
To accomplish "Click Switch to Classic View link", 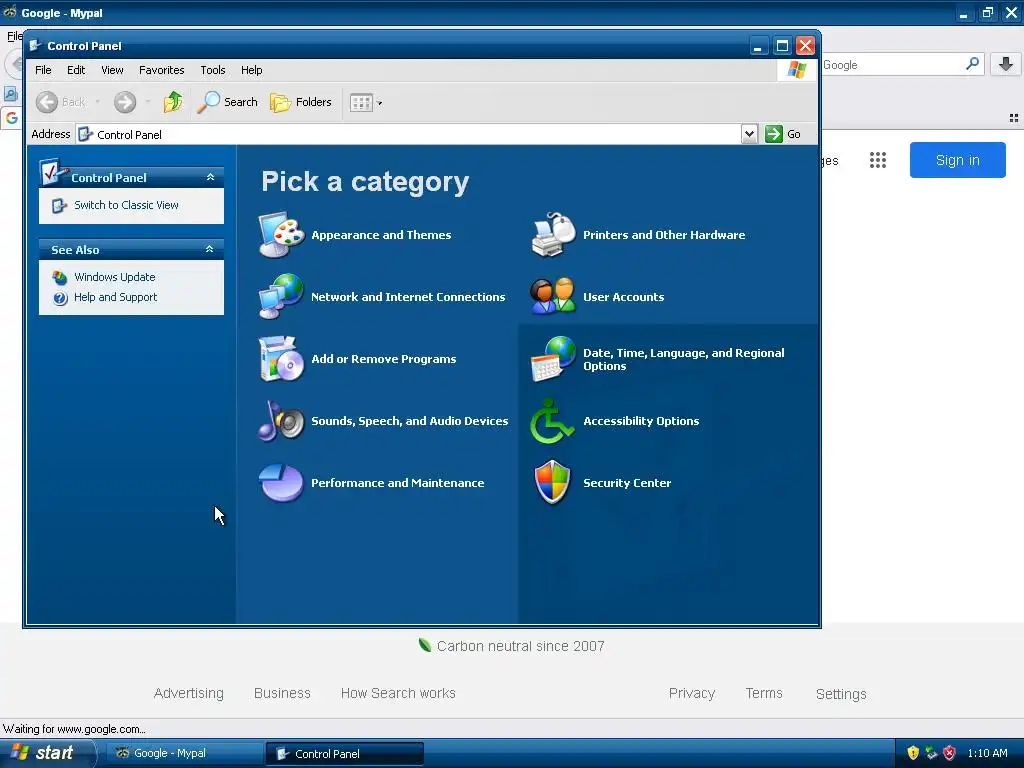I will click(126, 205).
